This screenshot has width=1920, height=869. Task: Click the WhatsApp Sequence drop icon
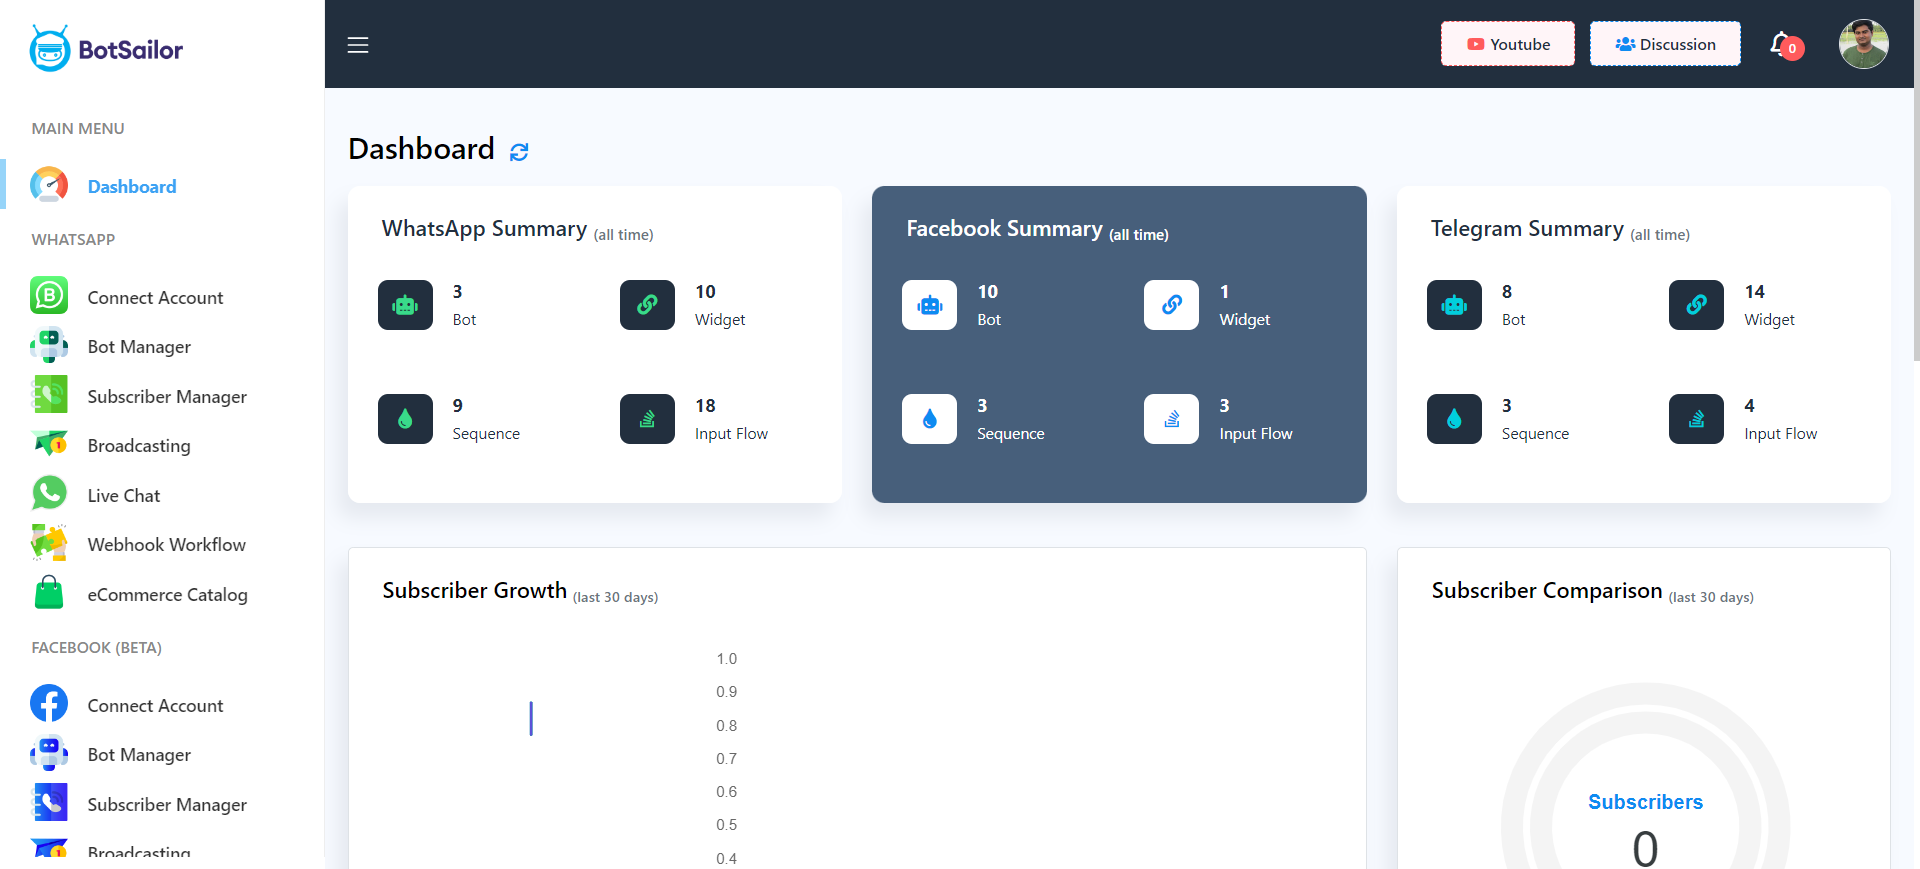tap(405, 419)
